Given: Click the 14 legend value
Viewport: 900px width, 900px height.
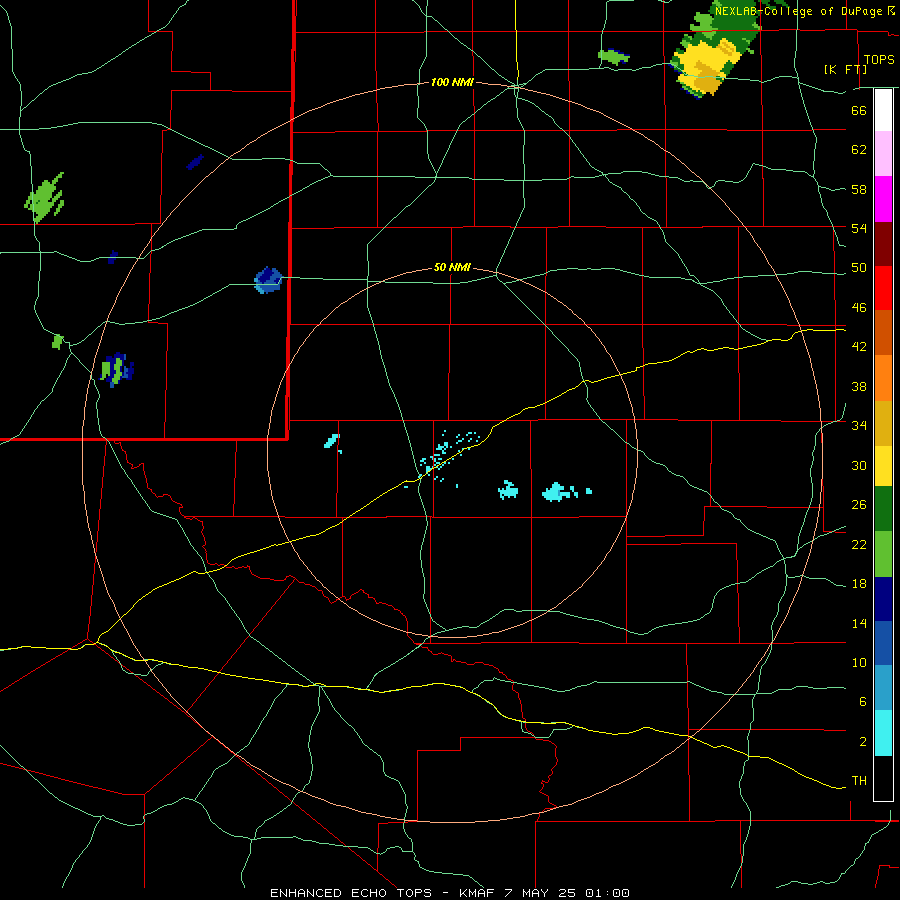Looking at the screenshot, I should pos(859,623).
